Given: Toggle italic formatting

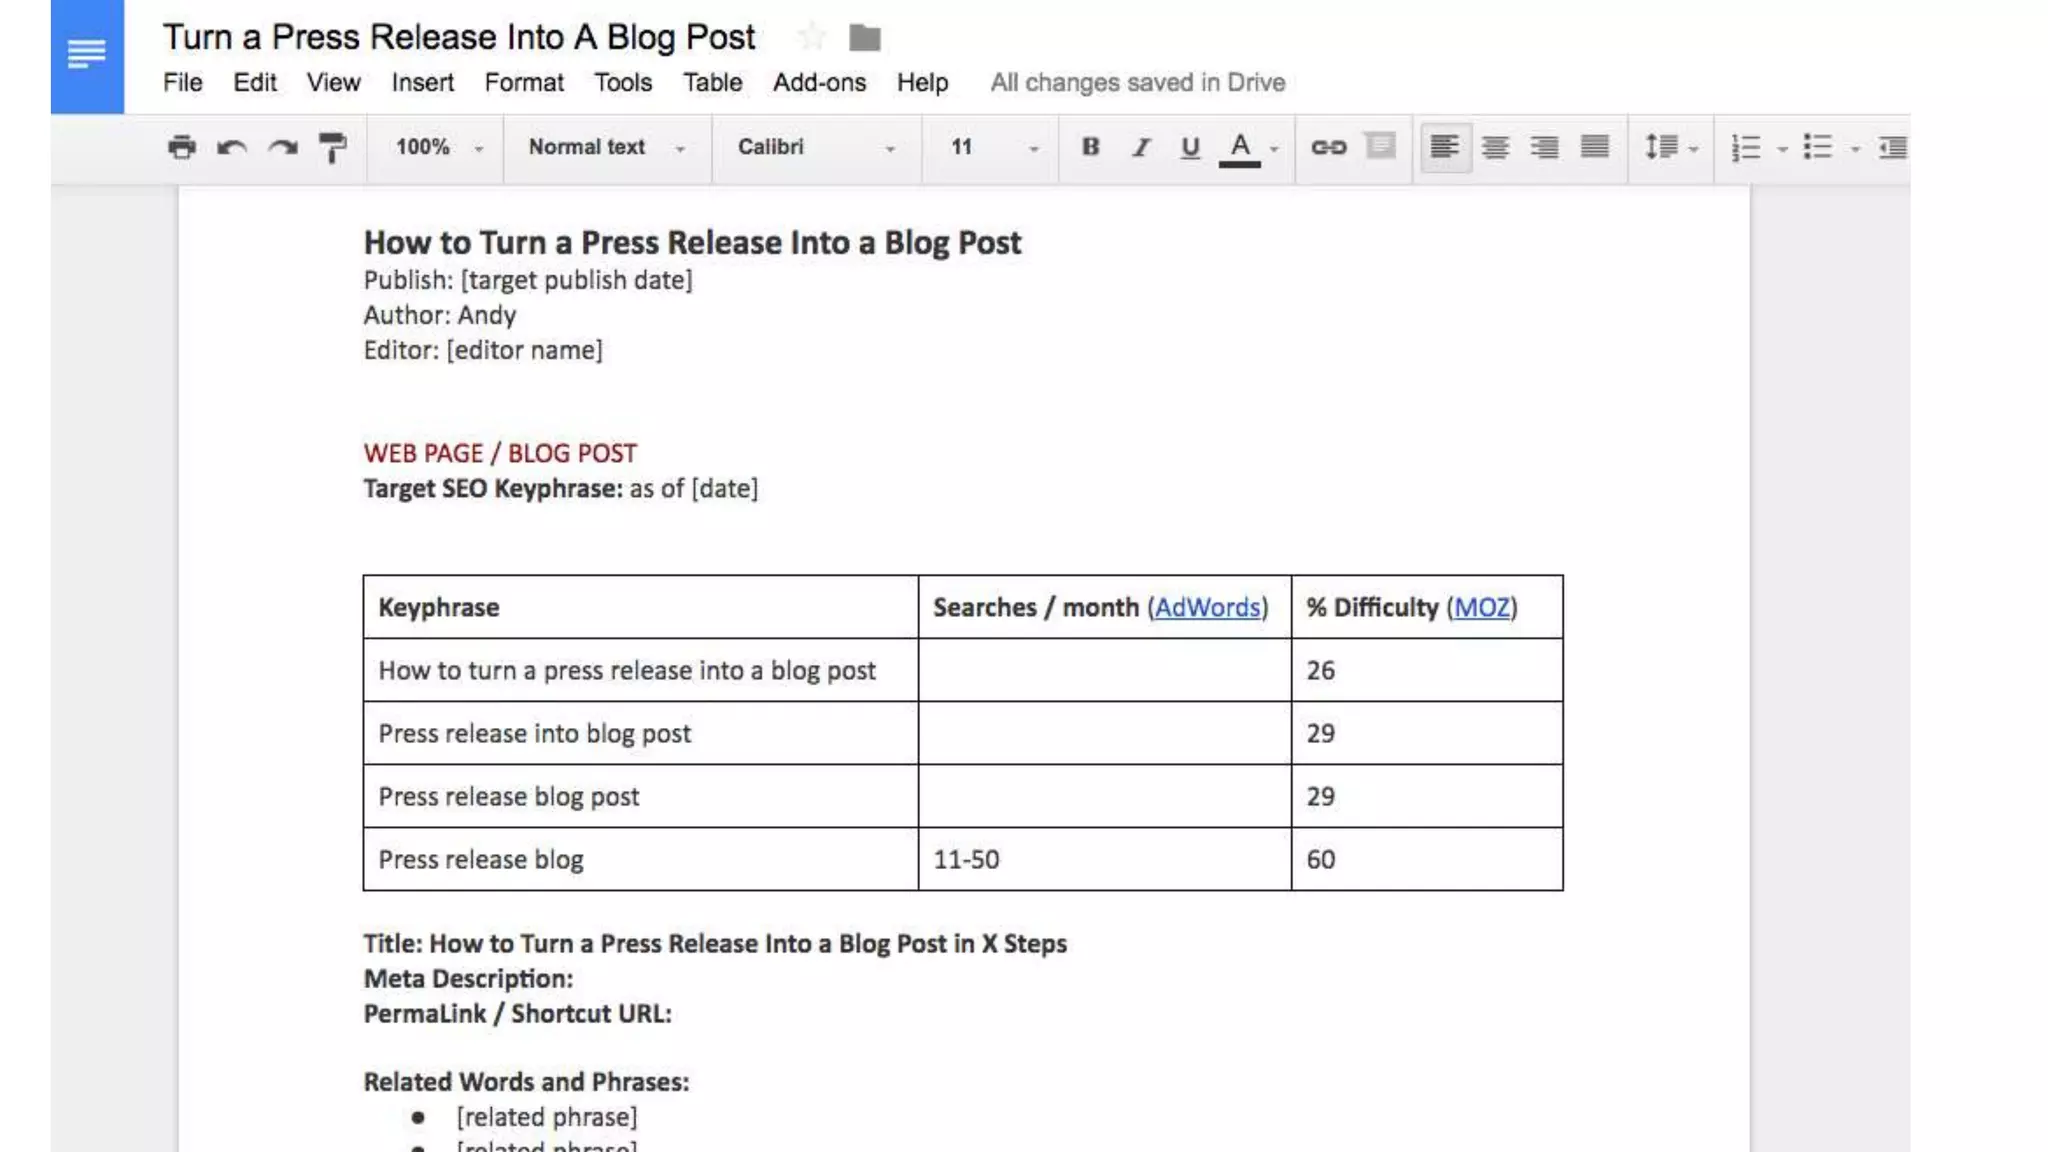Looking at the screenshot, I should coord(1140,147).
